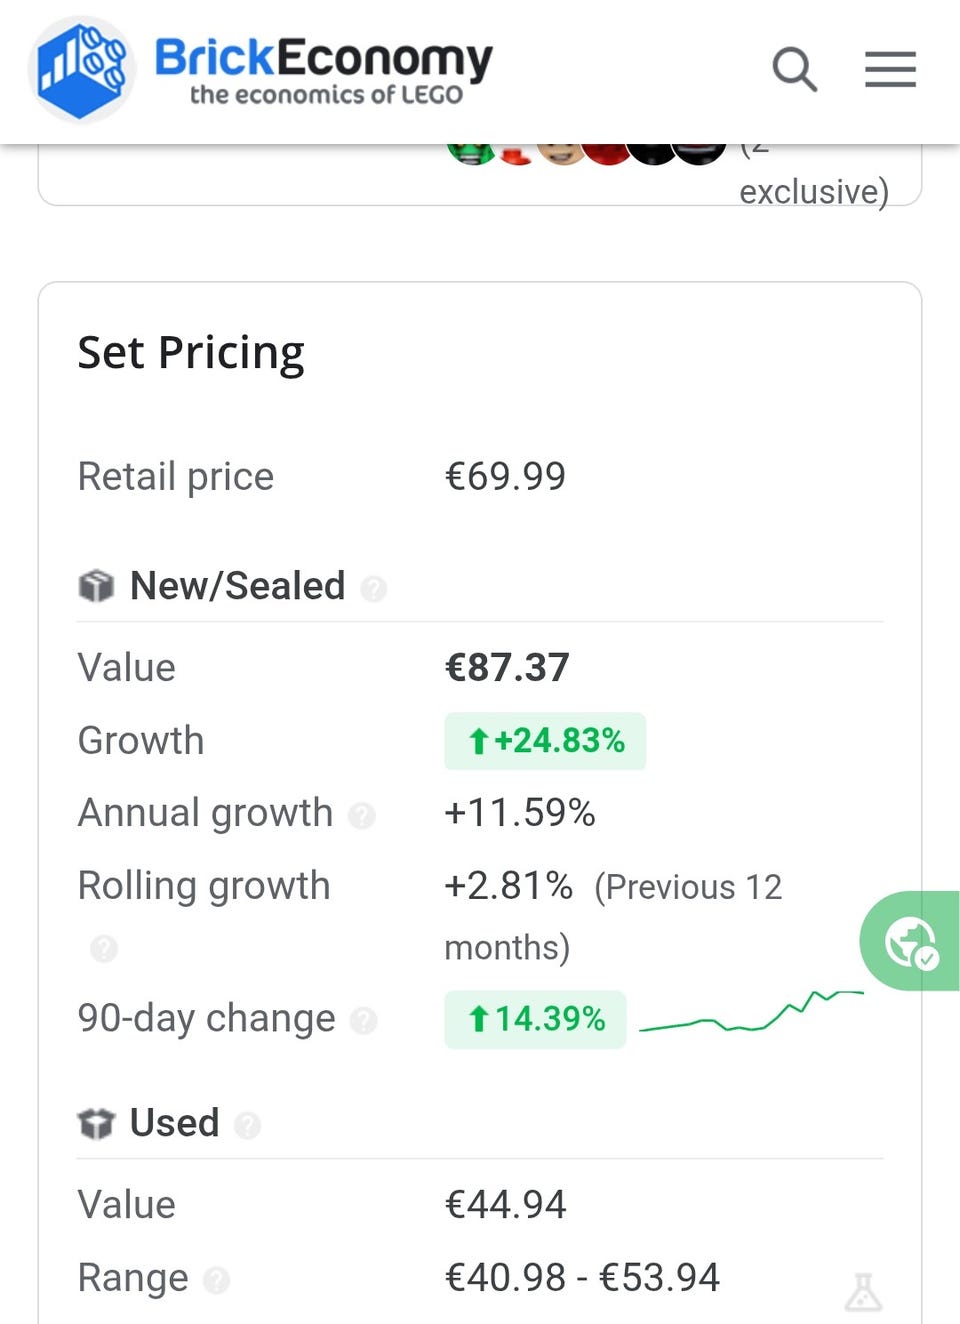Click the Rolling growth help icon
Viewport: 960px width, 1324px height.
[104, 948]
